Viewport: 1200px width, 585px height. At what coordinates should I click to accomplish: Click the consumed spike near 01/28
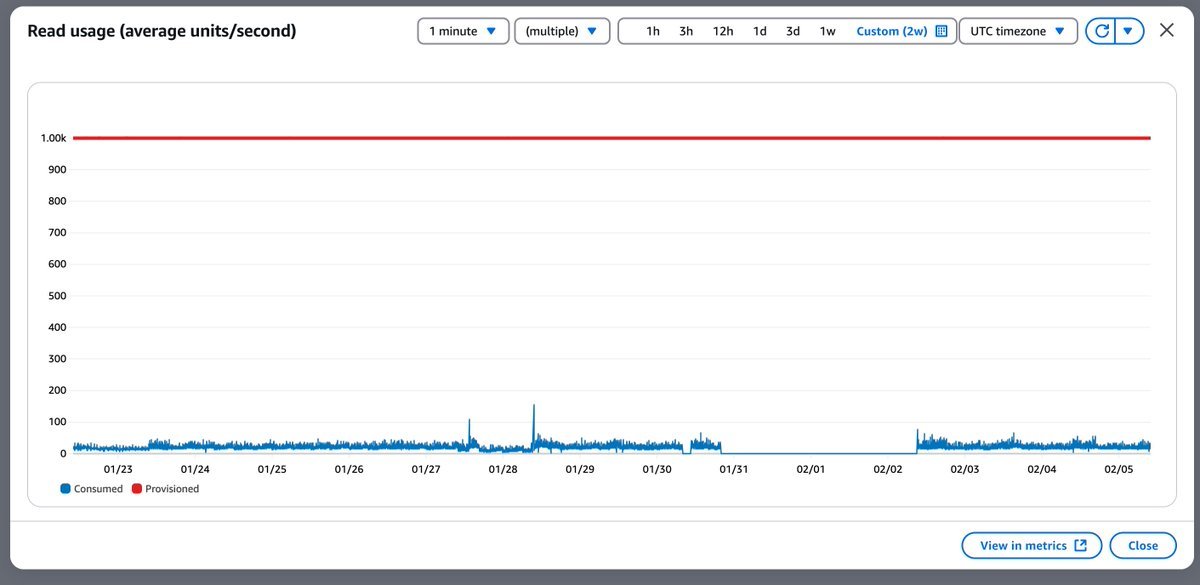[x=534, y=408]
